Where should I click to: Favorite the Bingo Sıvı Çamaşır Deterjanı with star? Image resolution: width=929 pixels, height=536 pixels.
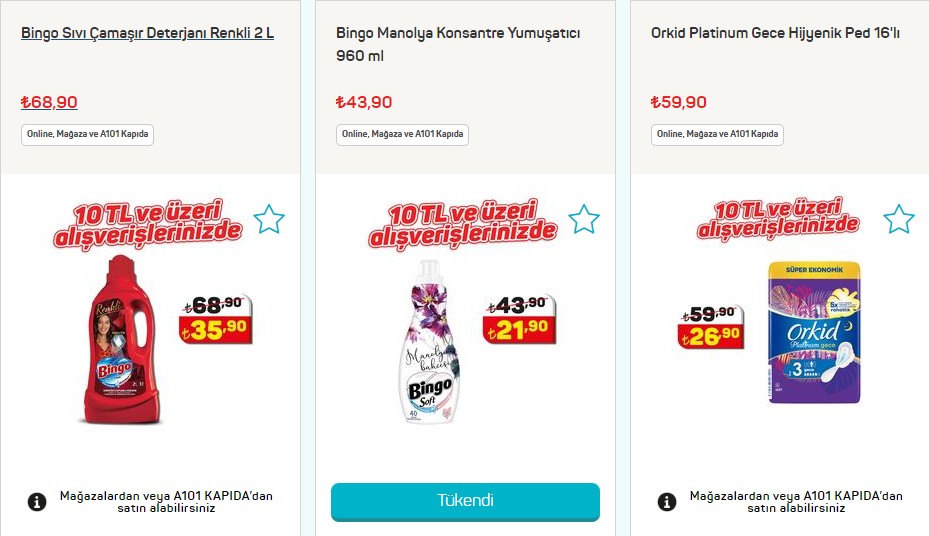[x=269, y=219]
